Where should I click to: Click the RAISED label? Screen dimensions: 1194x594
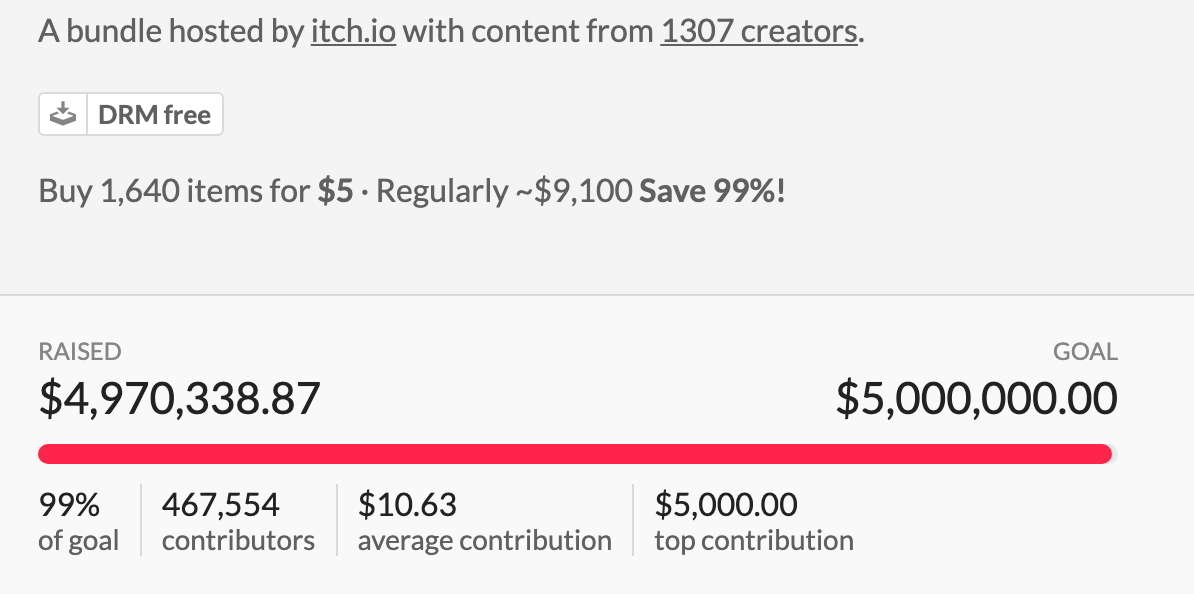click(x=80, y=352)
